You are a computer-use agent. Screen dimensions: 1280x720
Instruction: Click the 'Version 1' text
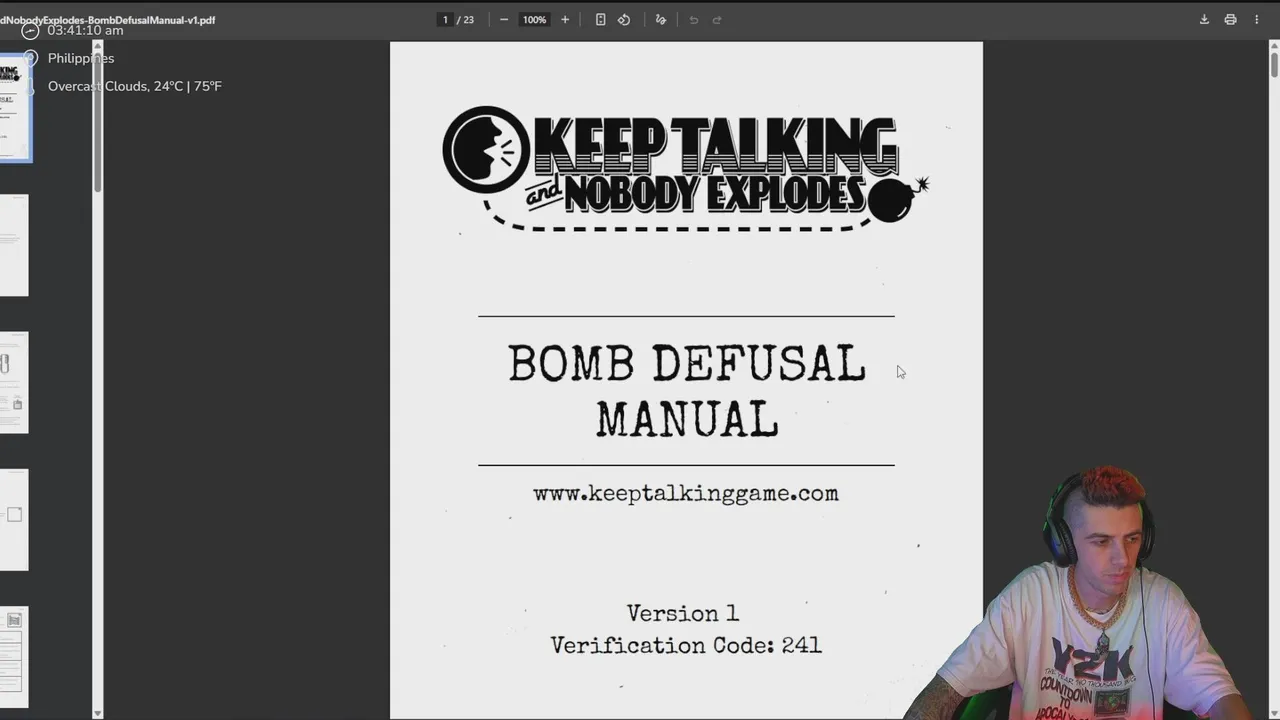(683, 613)
